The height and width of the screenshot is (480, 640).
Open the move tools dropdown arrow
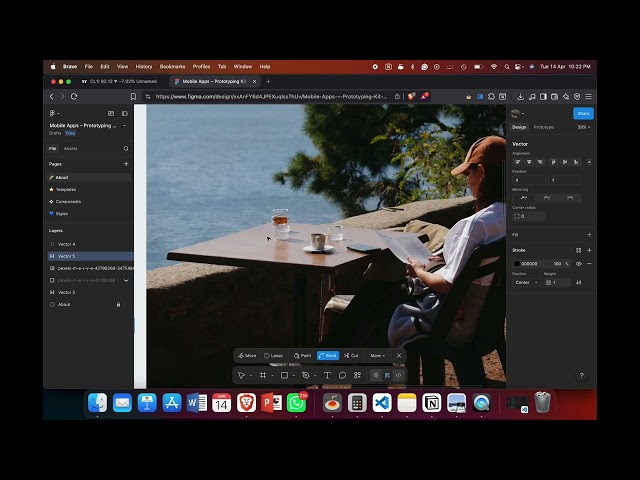(251, 376)
